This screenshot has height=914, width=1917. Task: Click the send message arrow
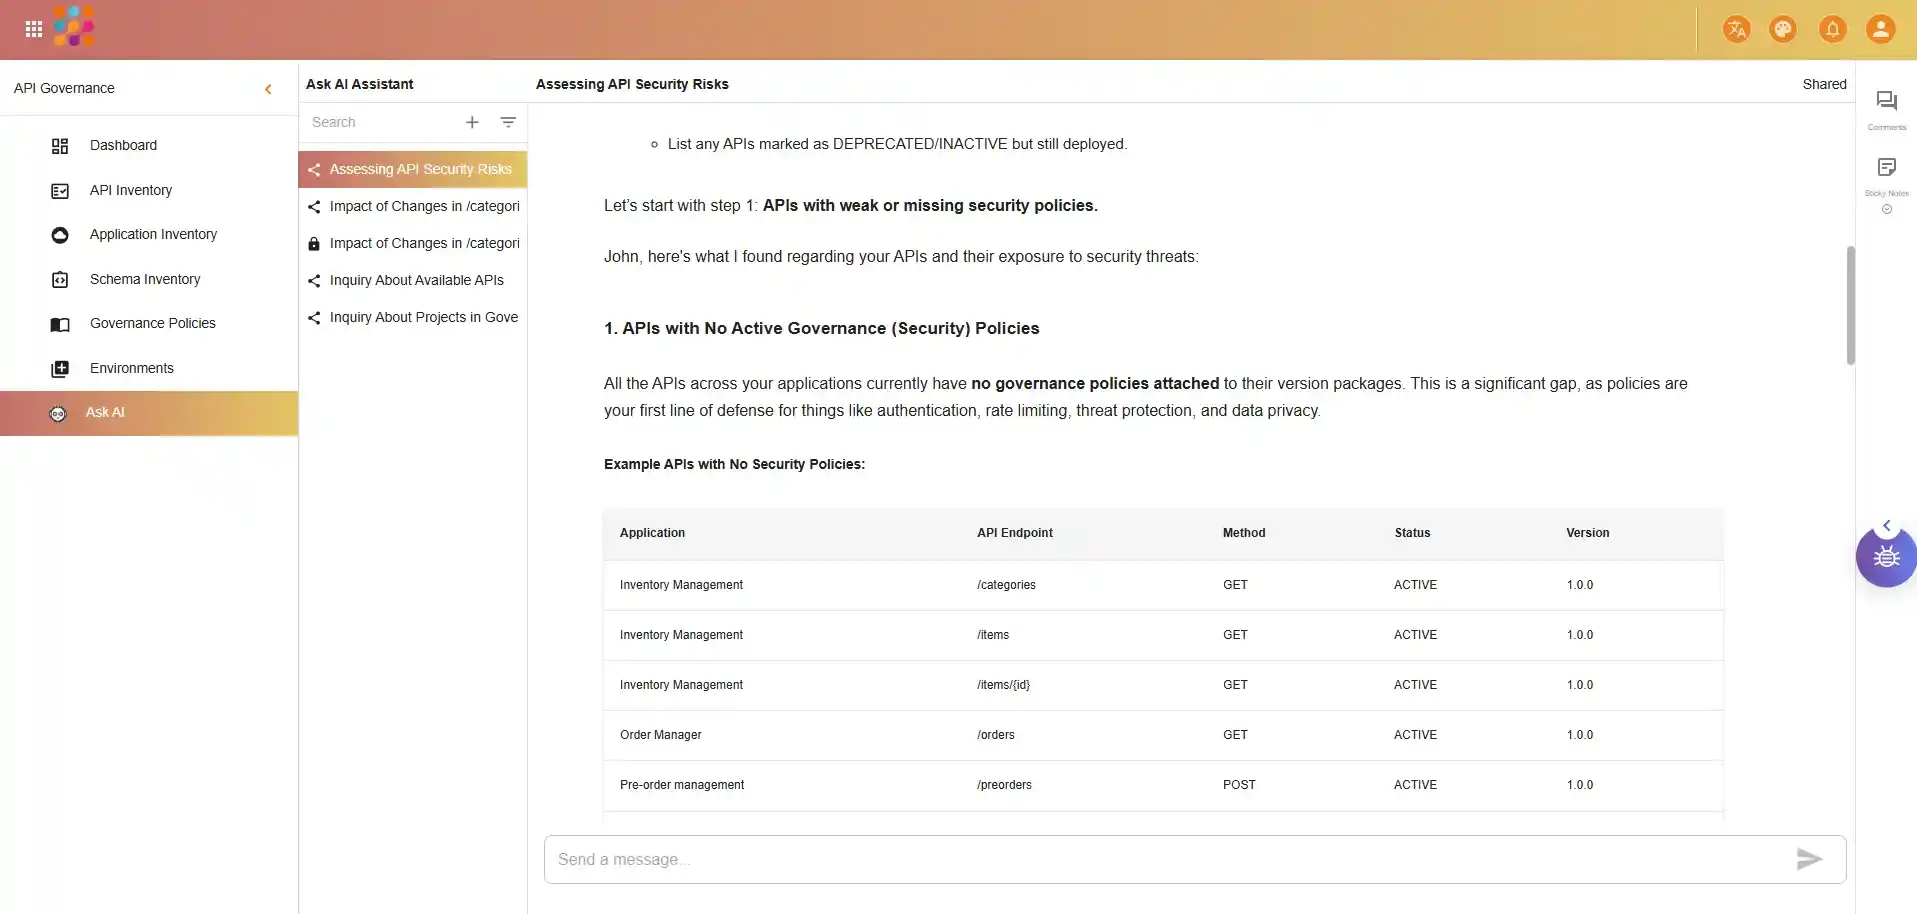(x=1808, y=859)
